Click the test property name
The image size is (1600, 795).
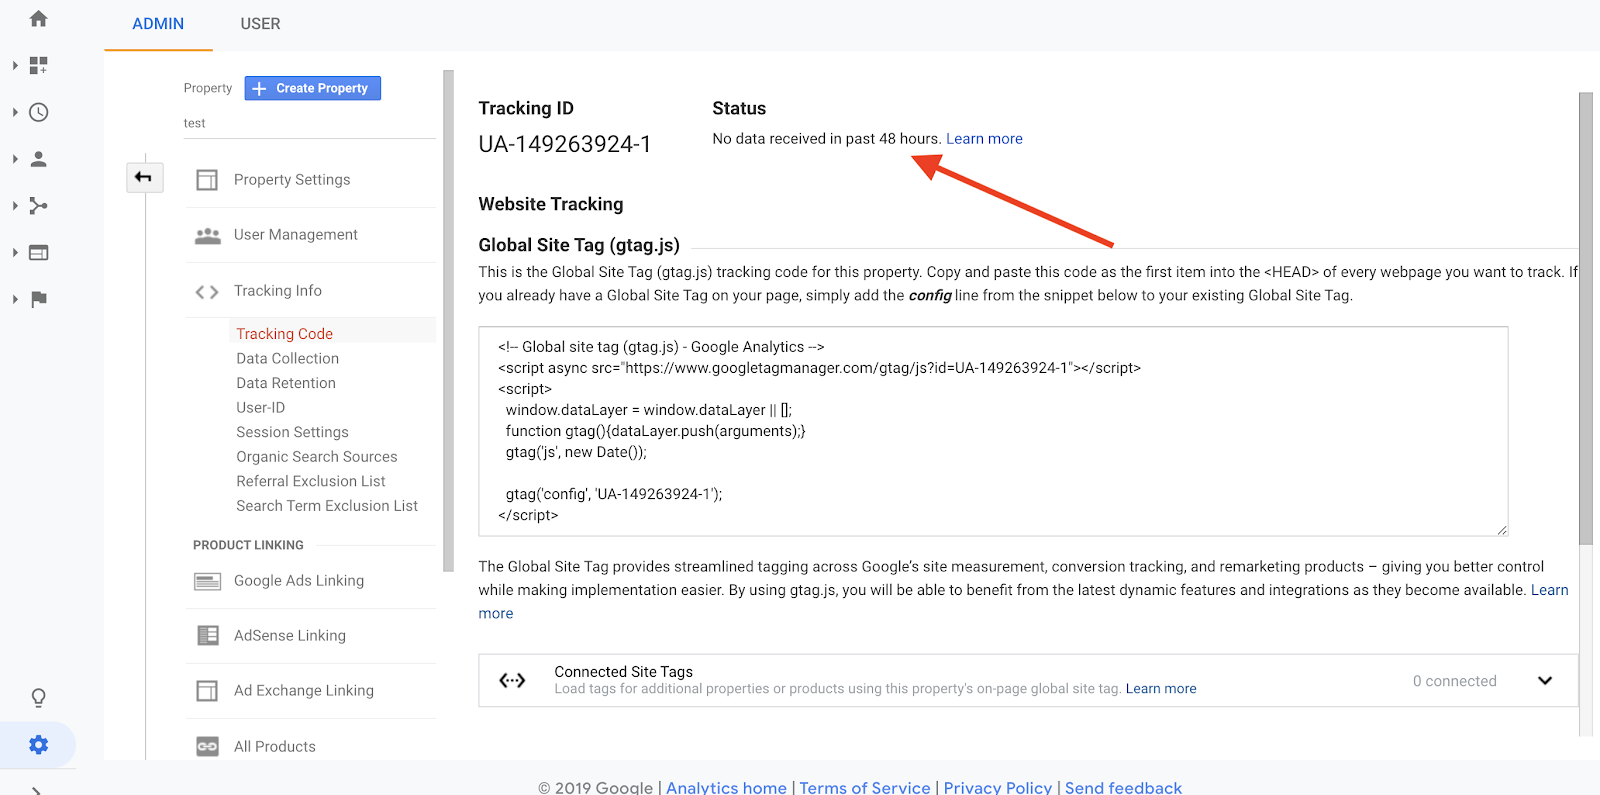pos(195,123)
